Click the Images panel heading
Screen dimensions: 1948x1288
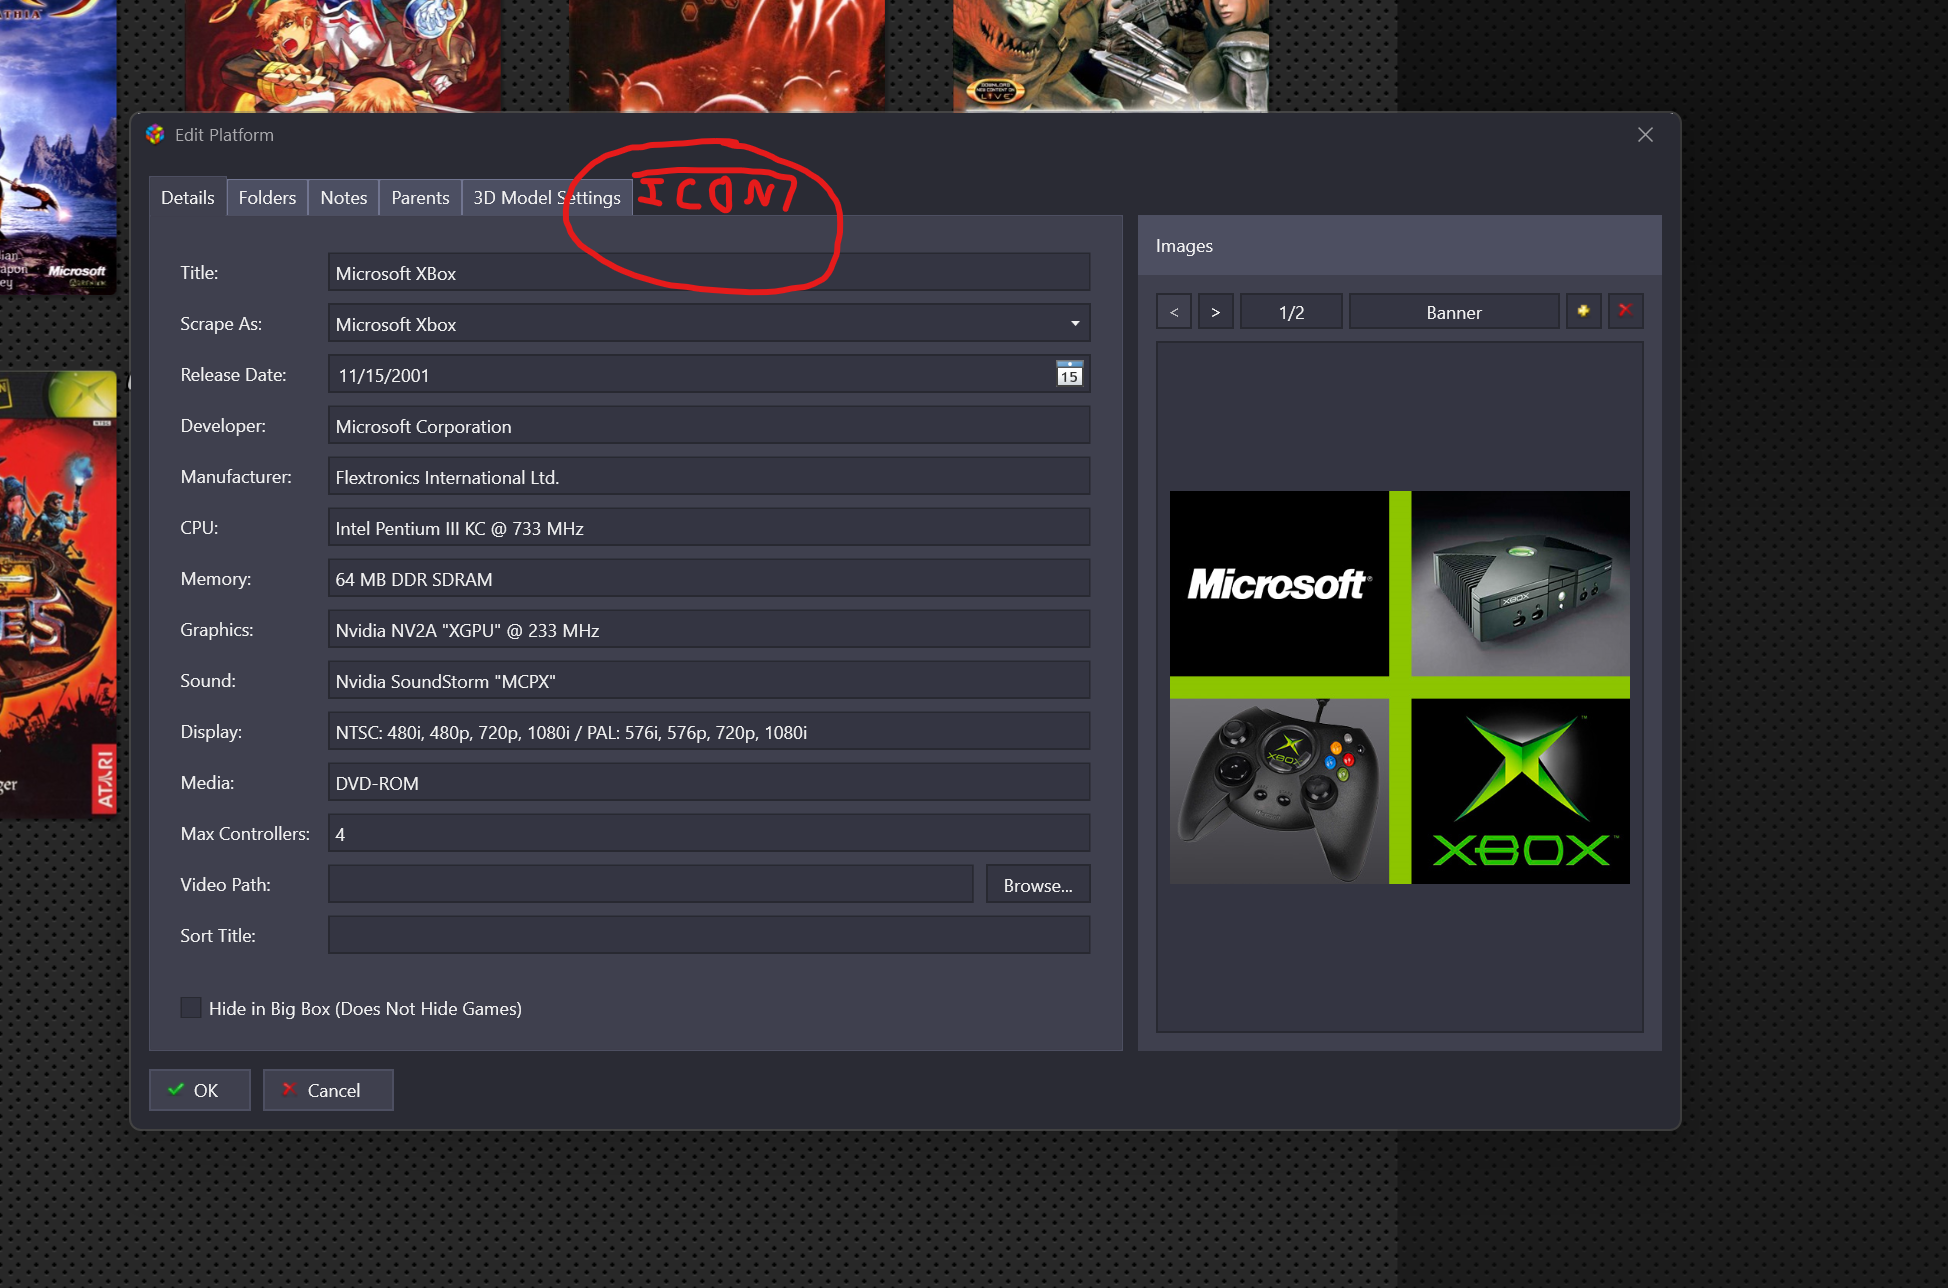coord(1184,246)
